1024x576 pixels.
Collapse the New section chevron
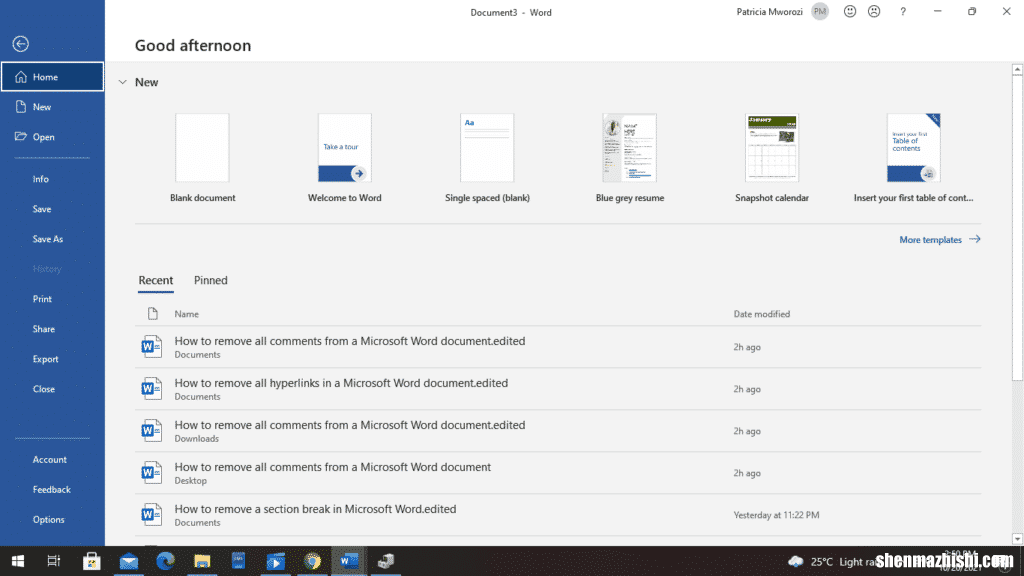coord(122,82)
